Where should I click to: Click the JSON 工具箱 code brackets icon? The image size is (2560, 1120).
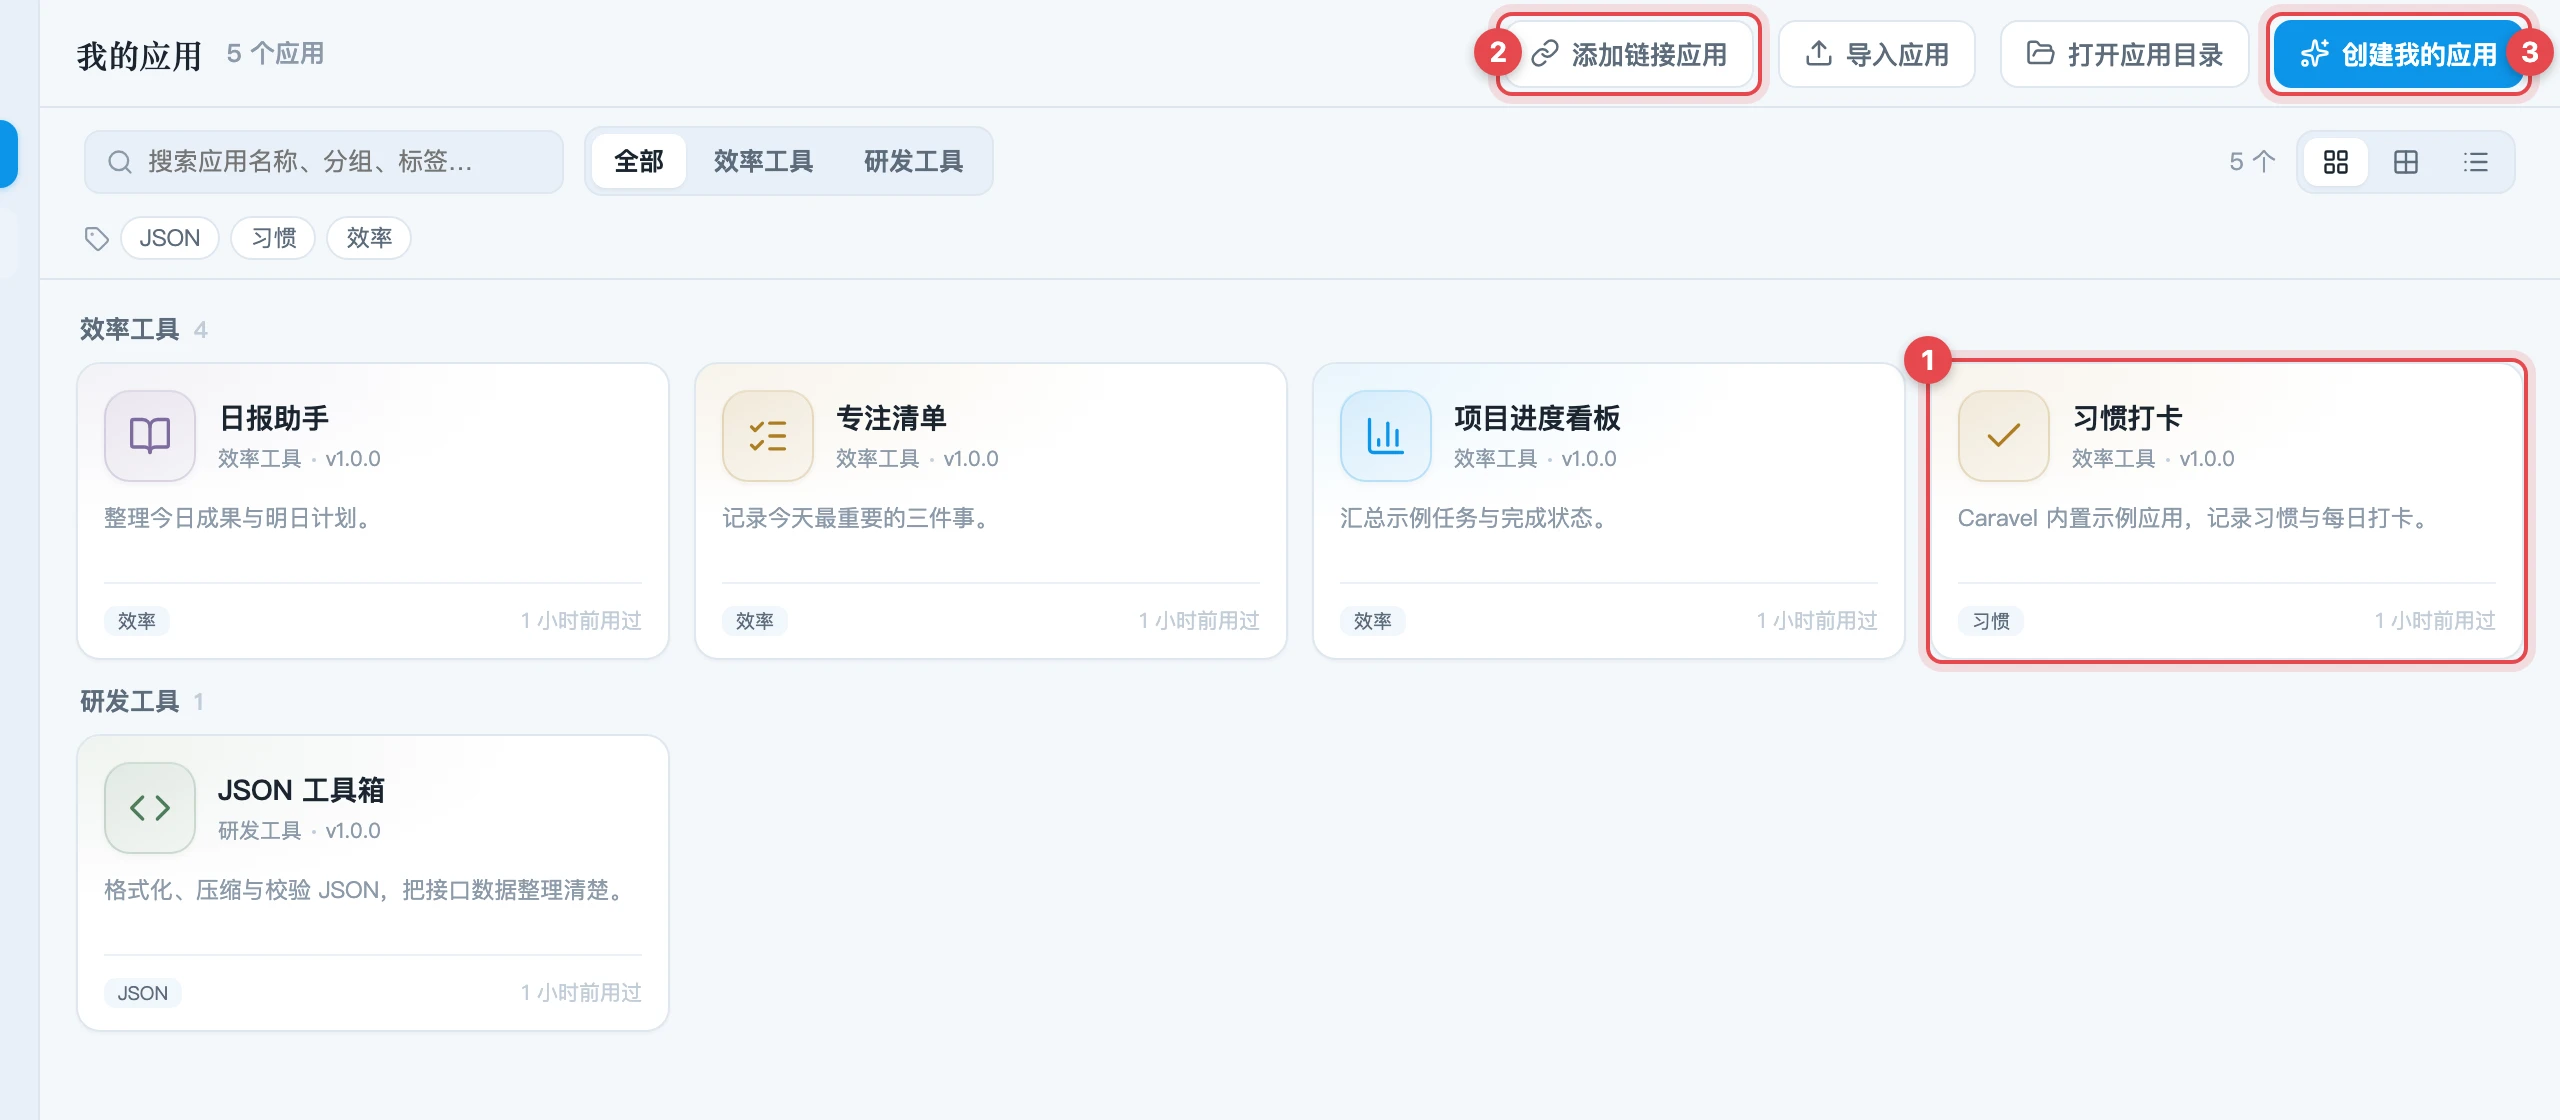click(150, 808)
